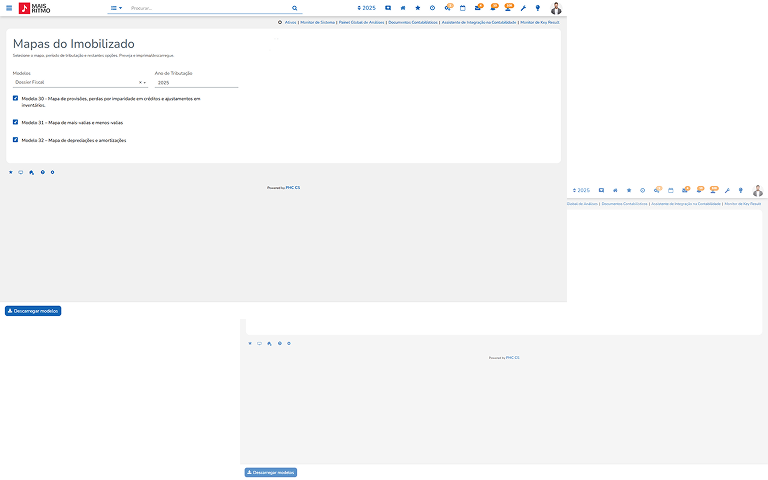Click the magnifier icon in the Procurar search bar

point(294,8)
